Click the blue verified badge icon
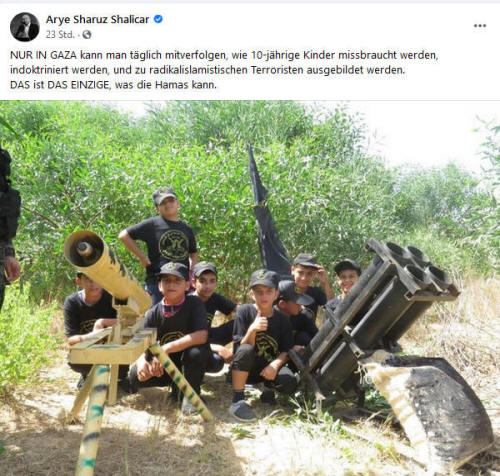This screenshot has width=500, height=476. tap(158, 19)
